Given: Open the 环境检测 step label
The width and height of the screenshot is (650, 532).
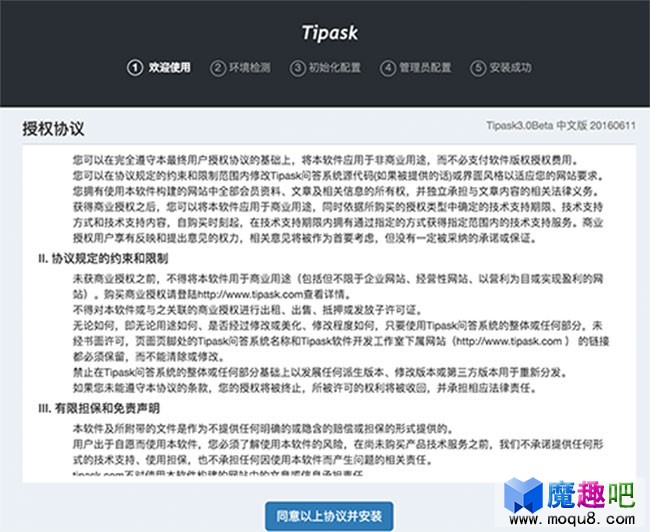Looking at the screenshot, I should click(x=250, y=68).
